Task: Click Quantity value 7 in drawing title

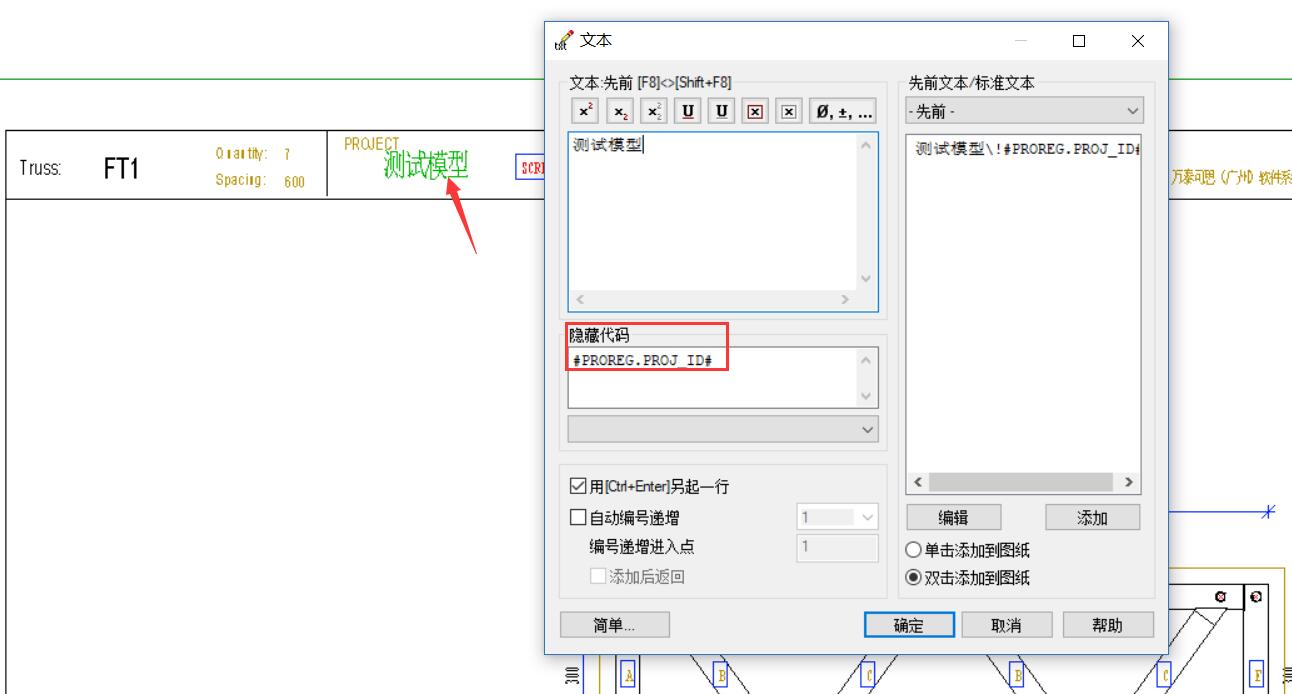Action: click(287, 155)
